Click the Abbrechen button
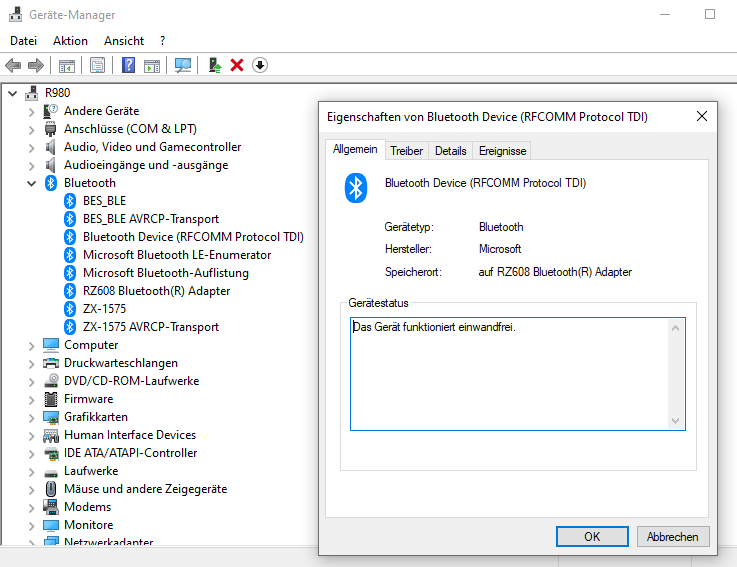 [x=673, y=536]
